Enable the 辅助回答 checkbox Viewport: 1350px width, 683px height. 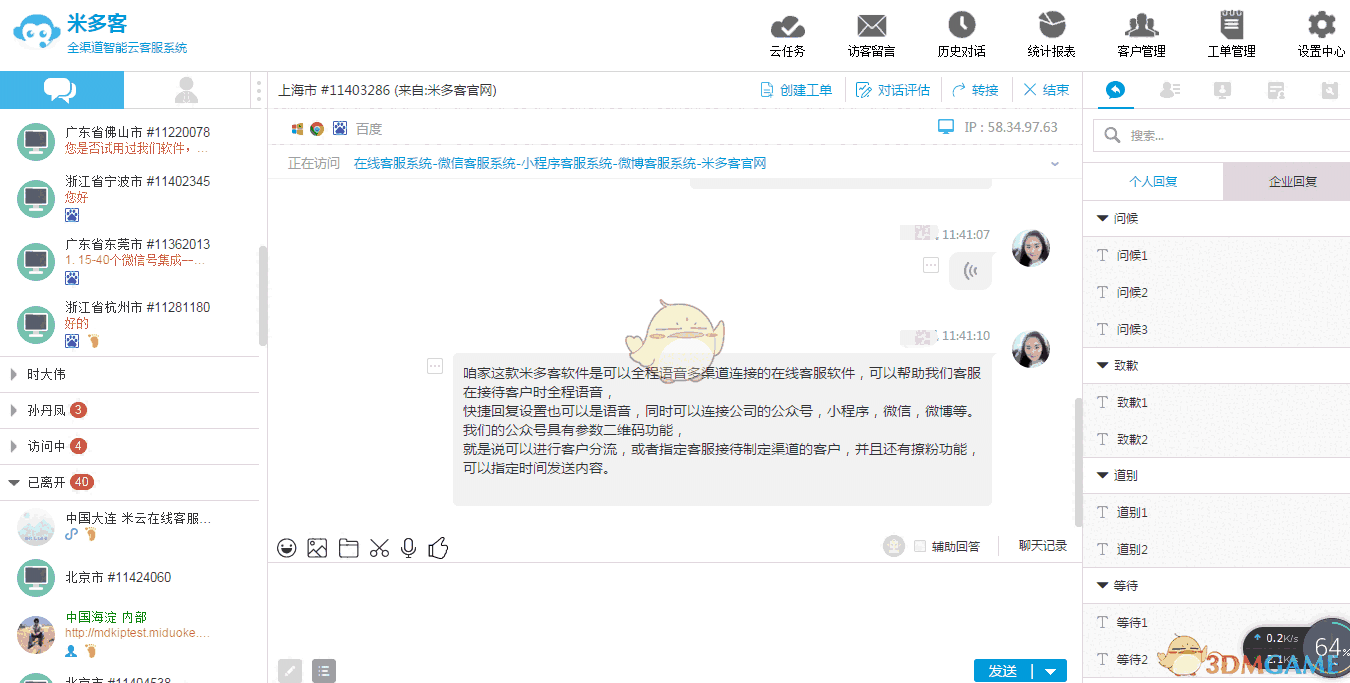(920, 545)
